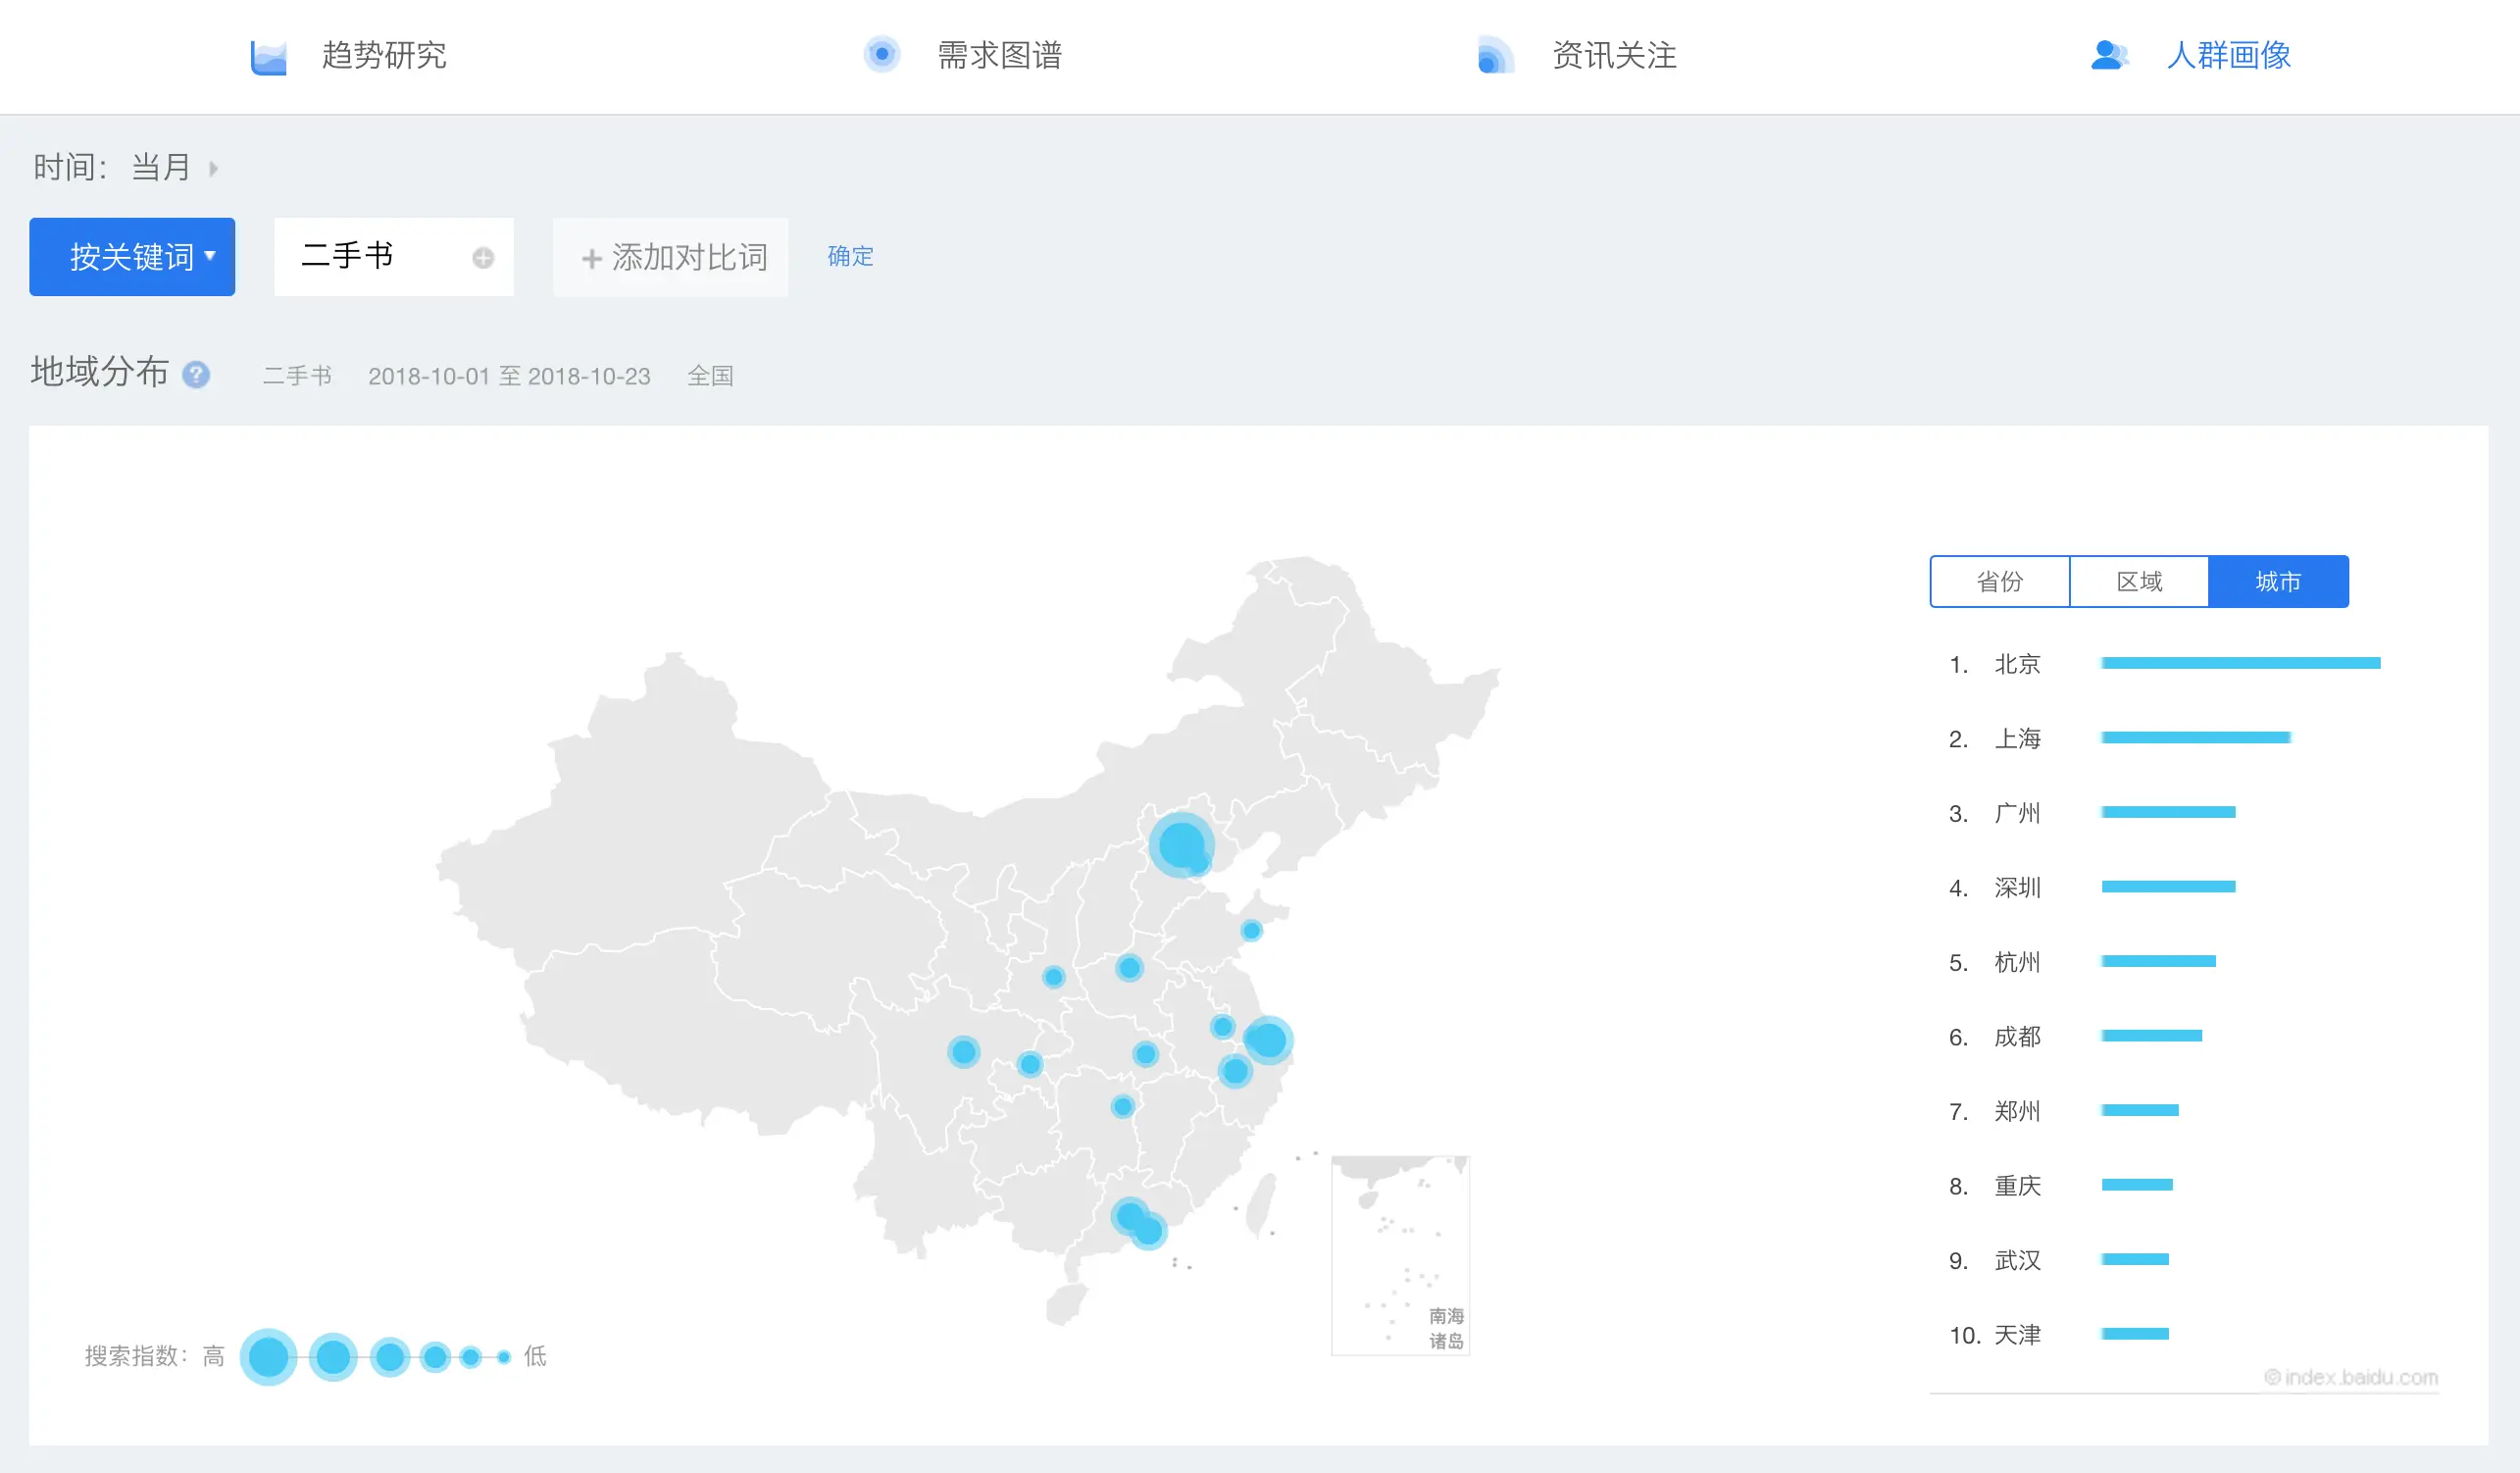
Task: Select the 城市 ranking toggle
Action: [2278, 582]
